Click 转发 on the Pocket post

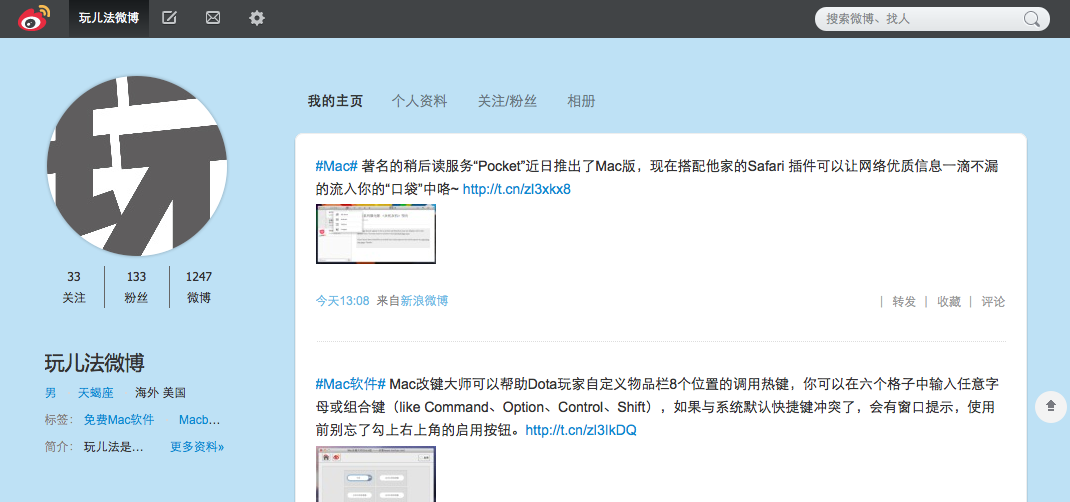coord(904,301)
